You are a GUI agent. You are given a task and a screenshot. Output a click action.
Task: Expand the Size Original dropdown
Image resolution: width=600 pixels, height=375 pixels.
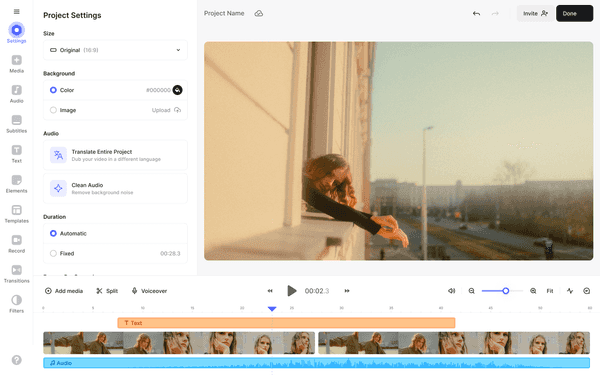(x=115, y=50)
